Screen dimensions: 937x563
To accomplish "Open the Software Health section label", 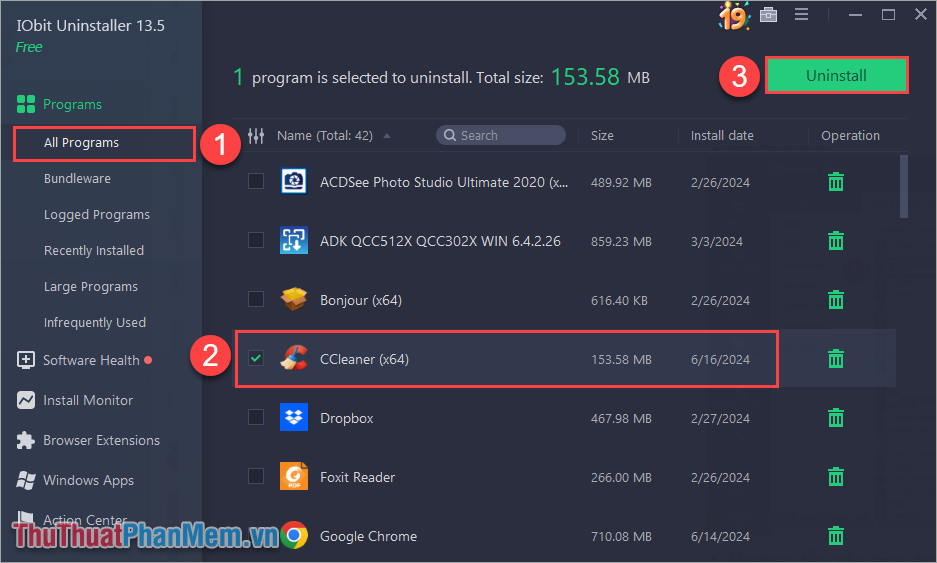I will (91, 360).
